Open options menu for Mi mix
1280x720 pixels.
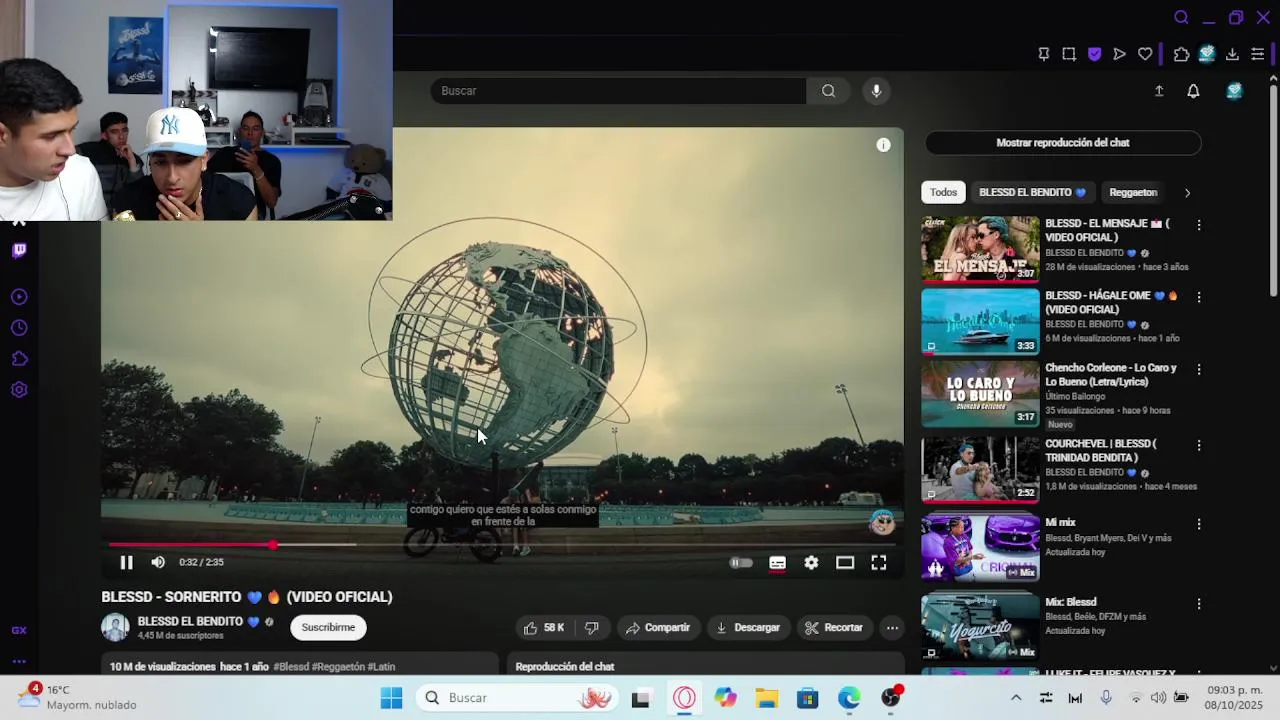1198,524
